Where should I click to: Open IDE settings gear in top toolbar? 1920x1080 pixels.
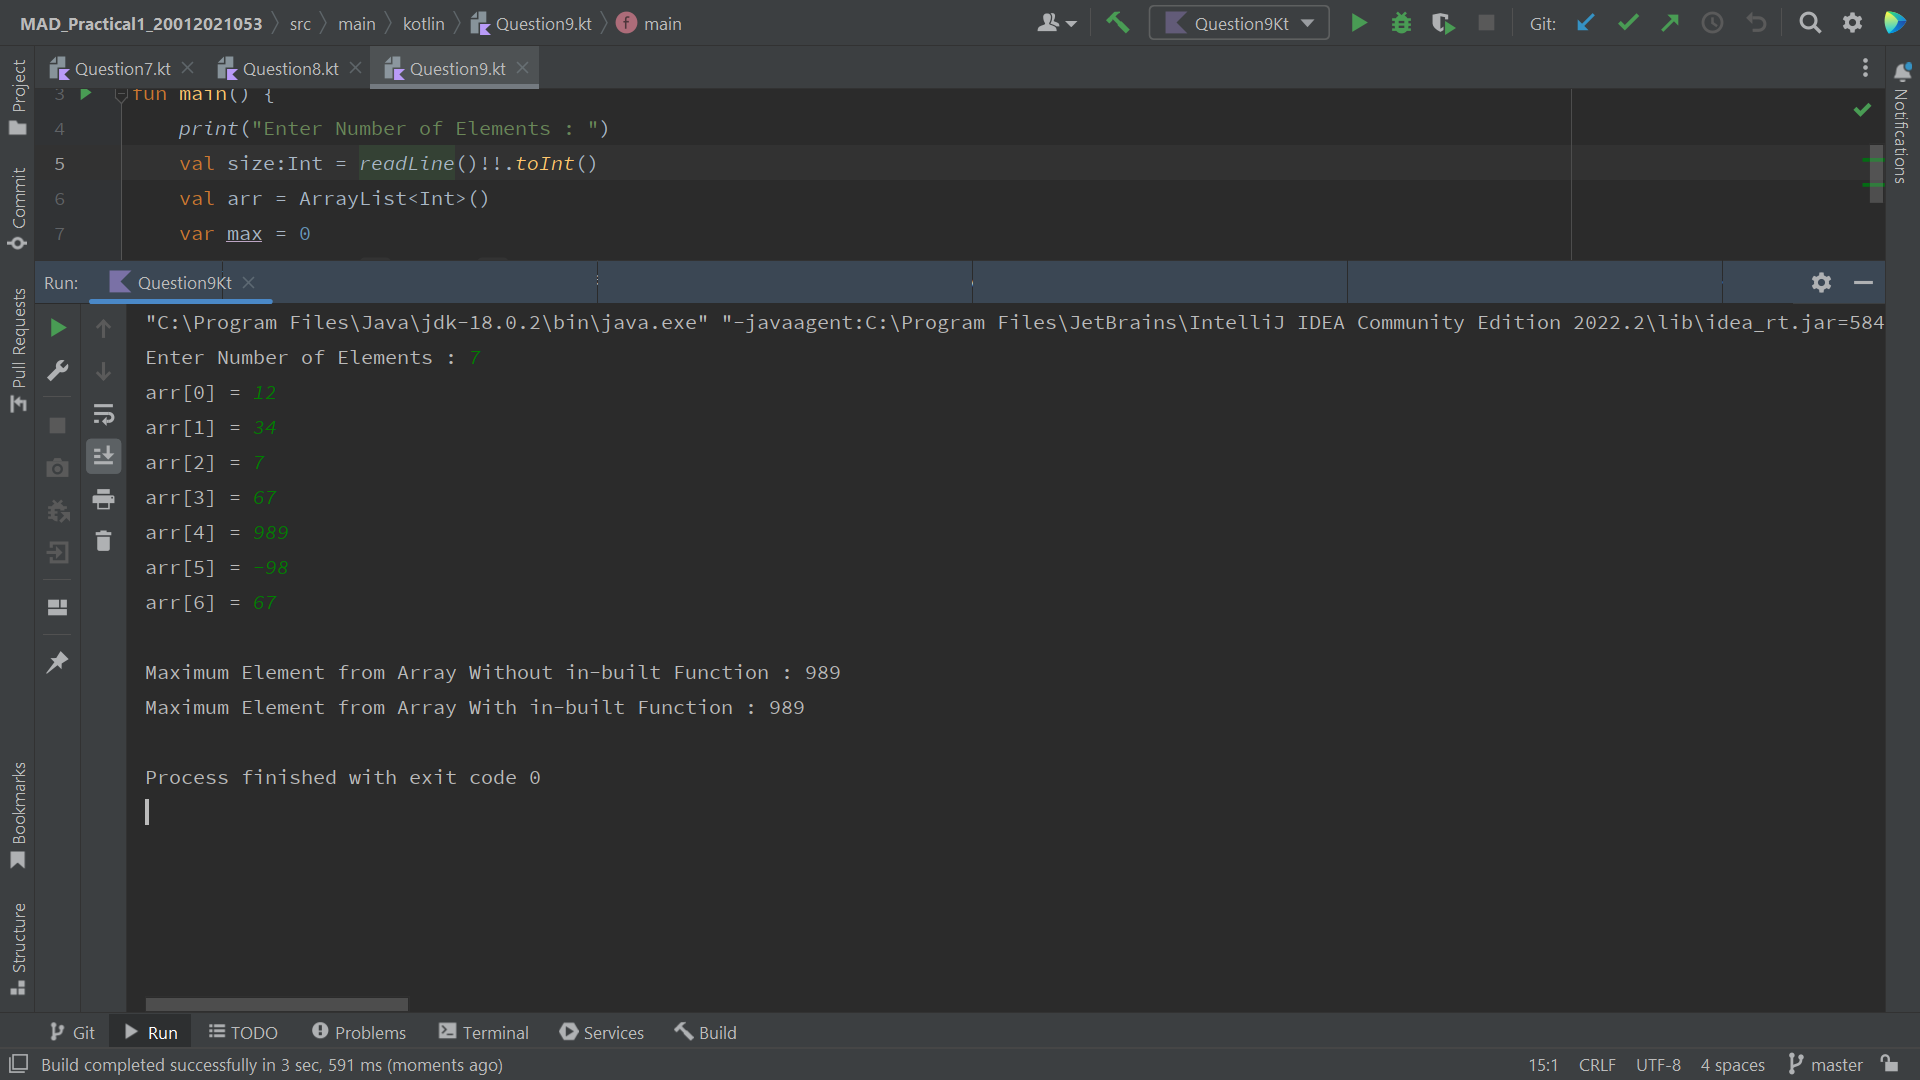1852,23
